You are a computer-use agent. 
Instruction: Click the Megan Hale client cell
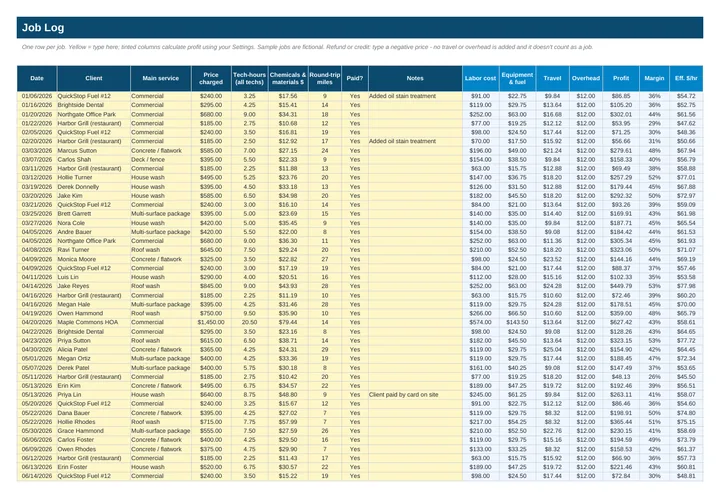point(94,304)
